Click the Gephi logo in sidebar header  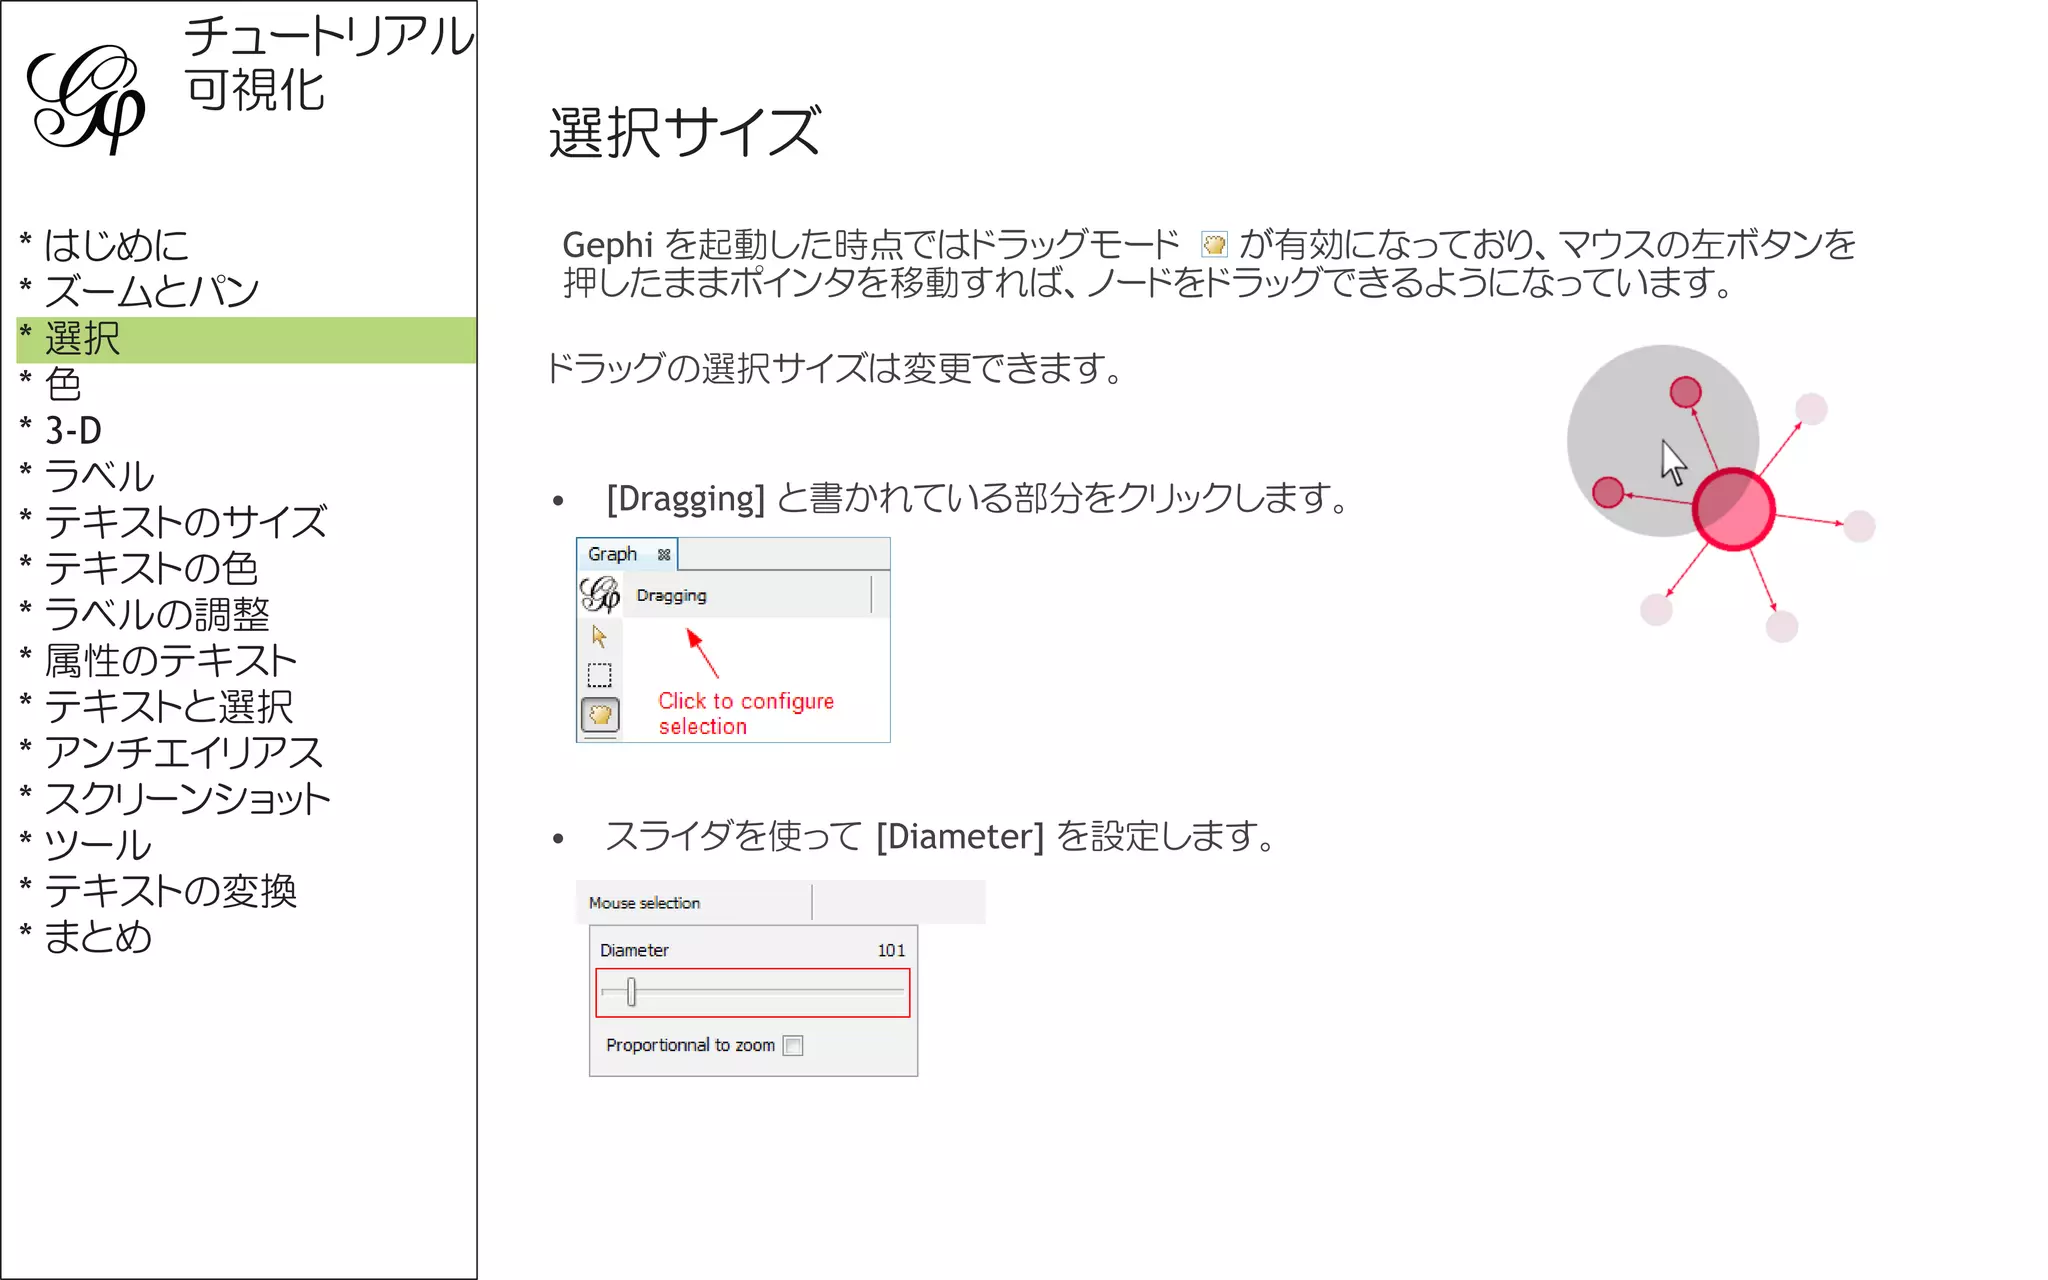[x=86, y=99]
